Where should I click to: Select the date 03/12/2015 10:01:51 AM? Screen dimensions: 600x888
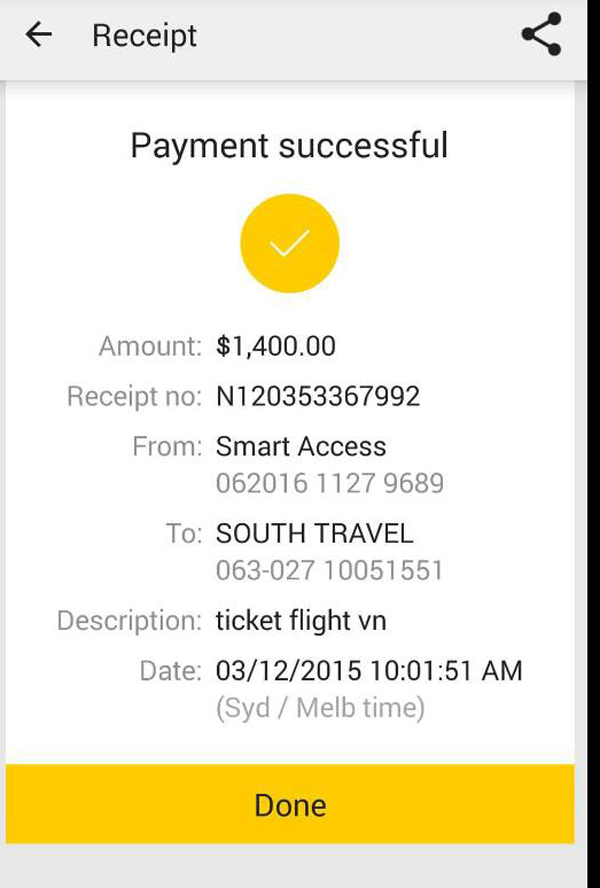click(369, 671)
